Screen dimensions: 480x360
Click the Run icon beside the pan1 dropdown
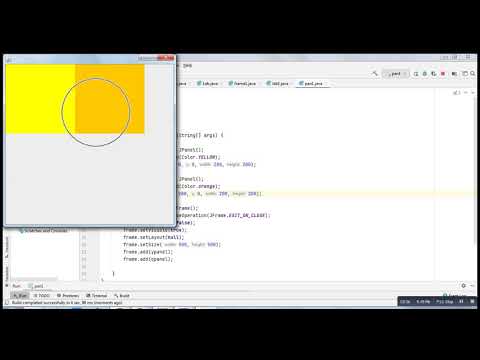416,74
